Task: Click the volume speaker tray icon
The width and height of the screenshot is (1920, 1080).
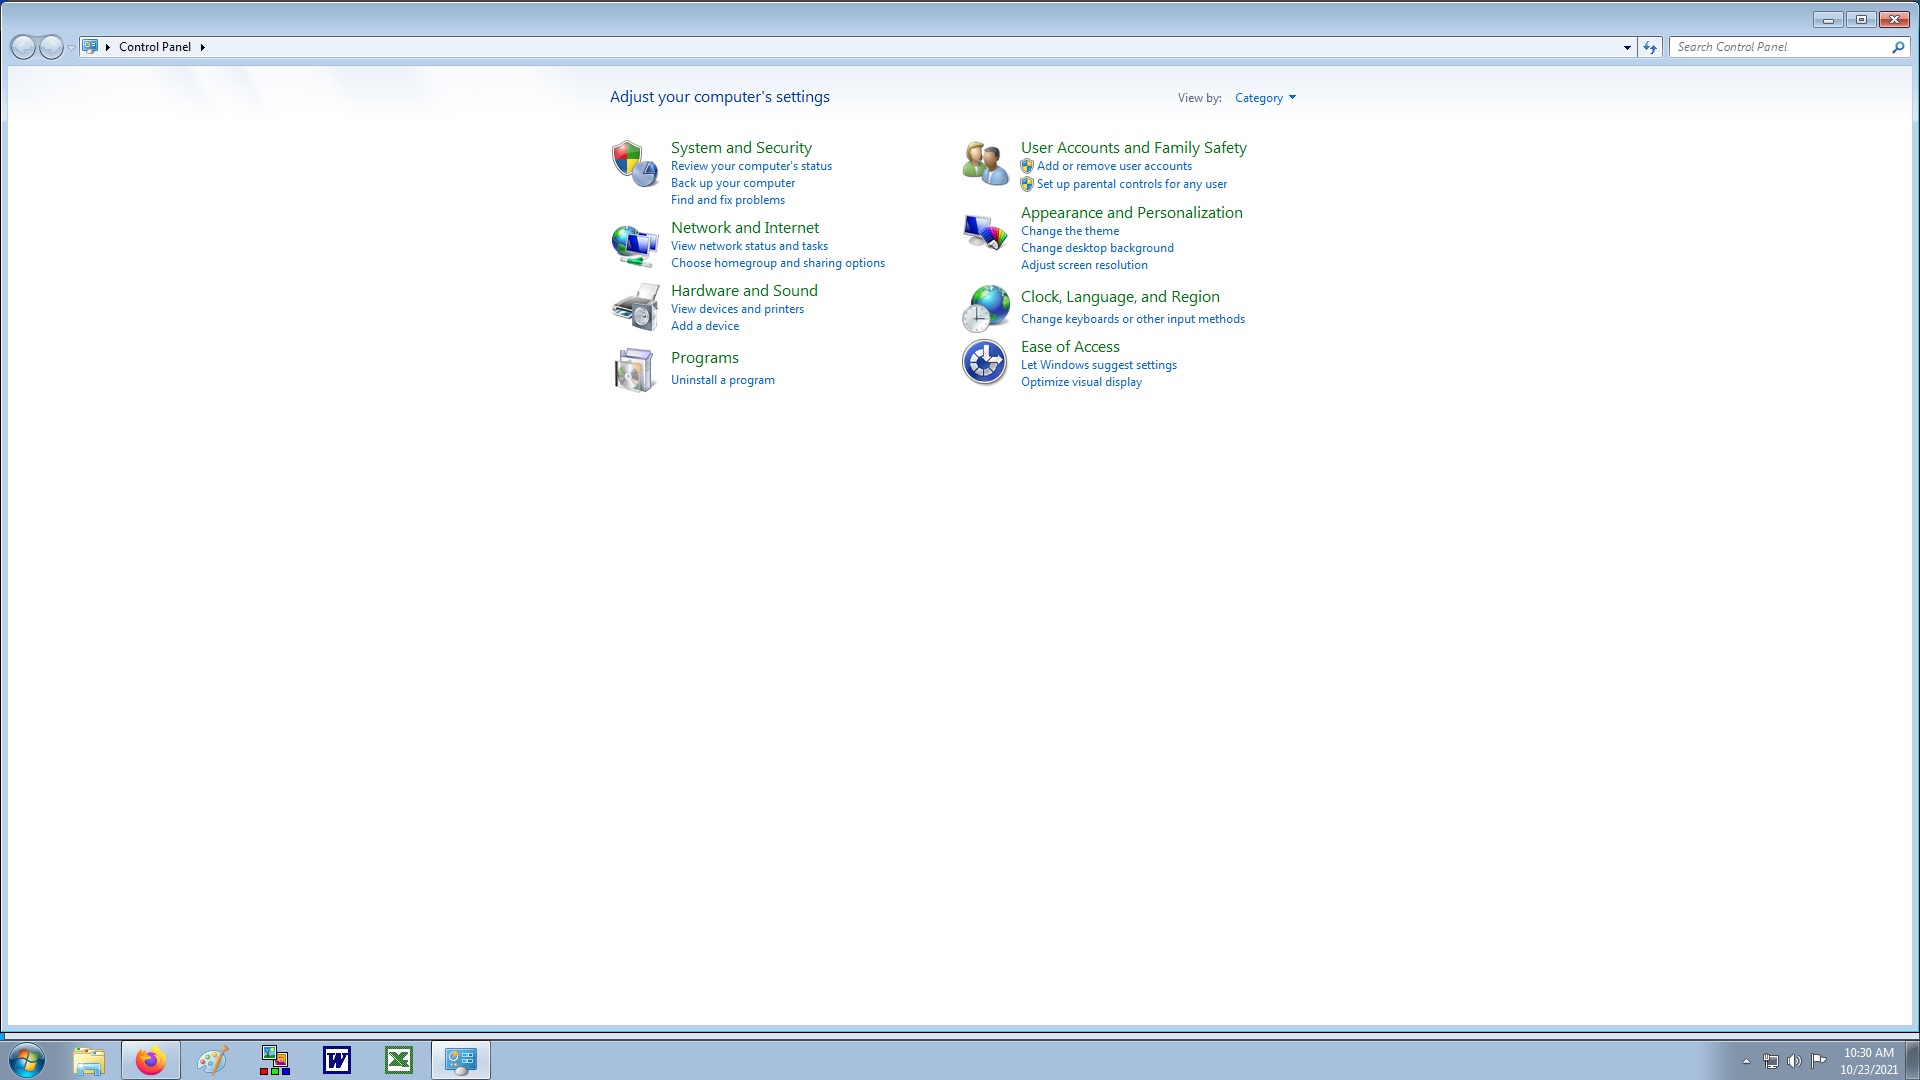Action: click(1794, 1061)
